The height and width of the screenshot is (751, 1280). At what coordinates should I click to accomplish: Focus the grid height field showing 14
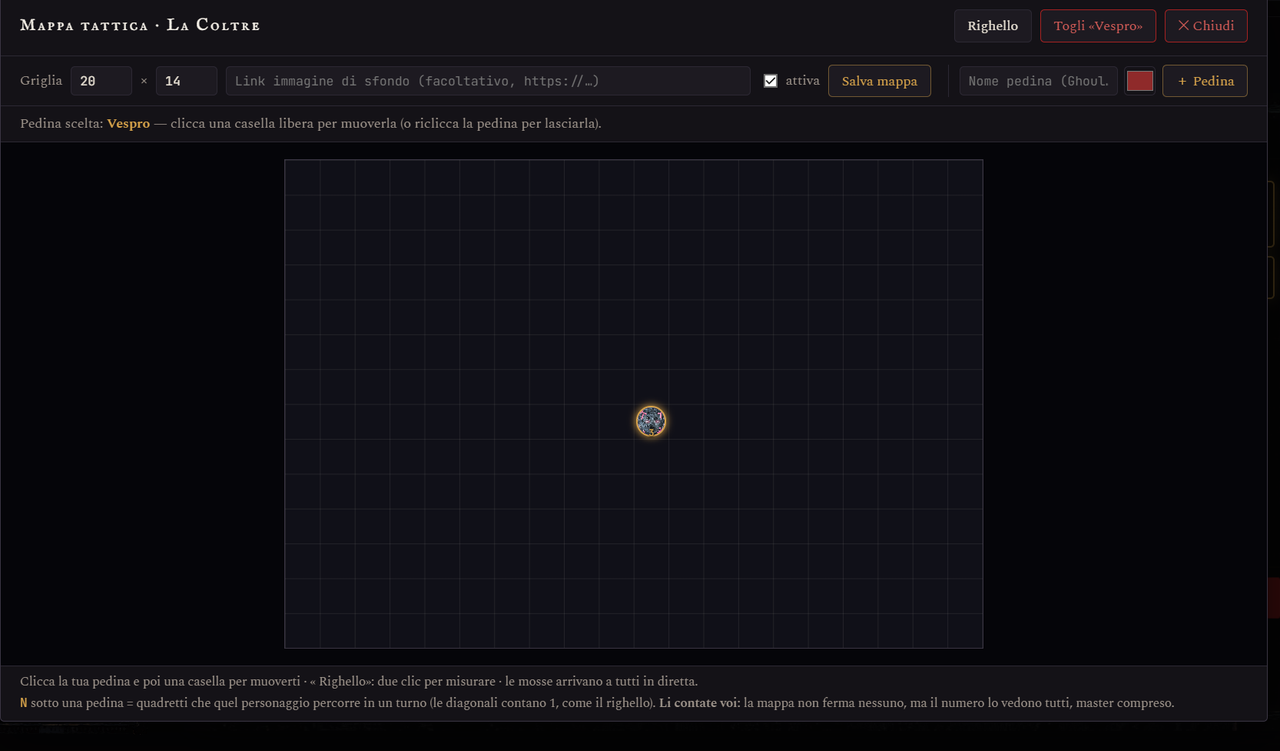coord(186,81)
